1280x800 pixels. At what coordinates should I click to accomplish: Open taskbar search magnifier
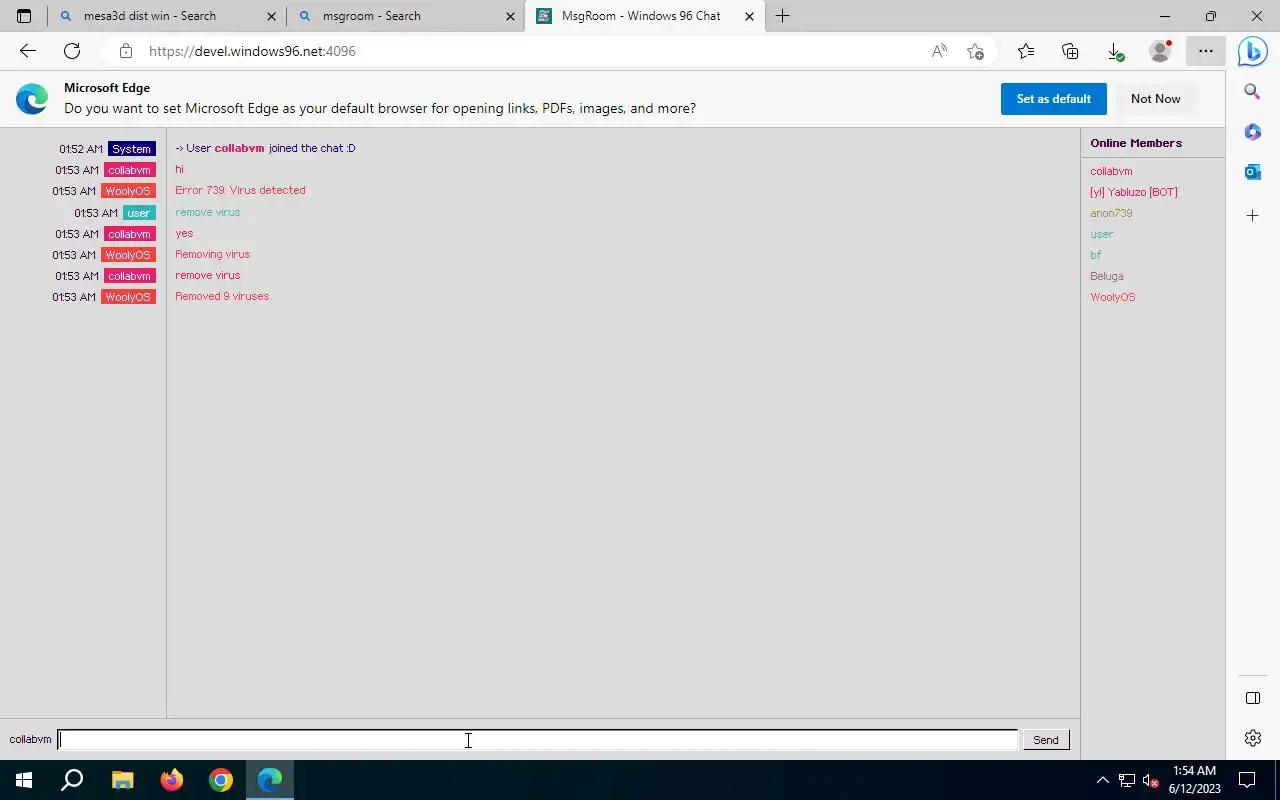72,780
